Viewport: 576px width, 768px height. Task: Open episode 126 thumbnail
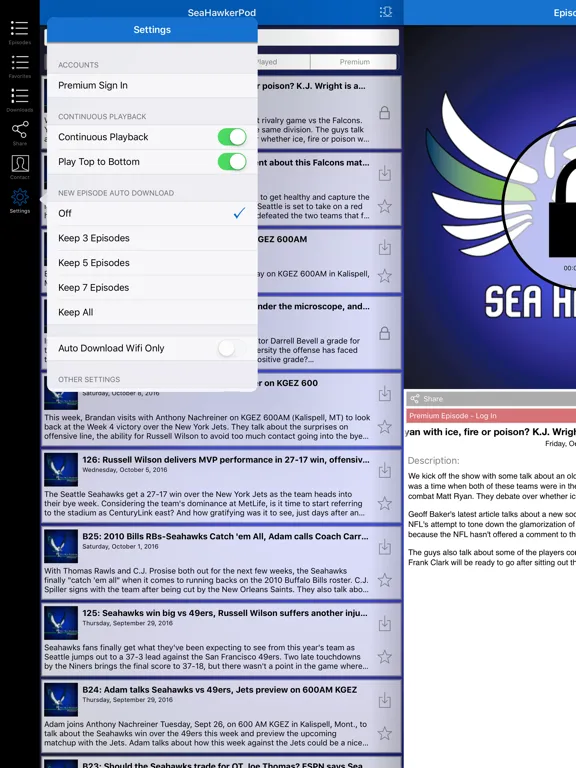pyautogui.click(x=61, y=470)
